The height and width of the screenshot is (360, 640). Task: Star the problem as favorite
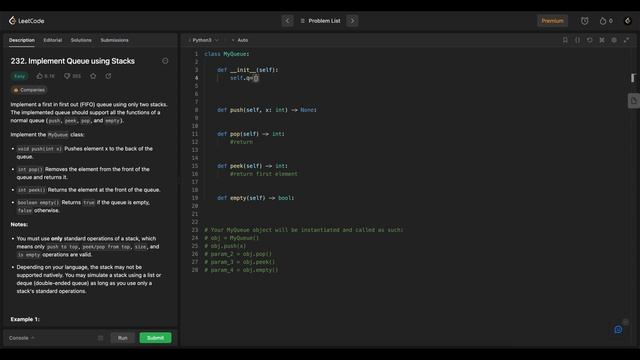coord(93,76)
